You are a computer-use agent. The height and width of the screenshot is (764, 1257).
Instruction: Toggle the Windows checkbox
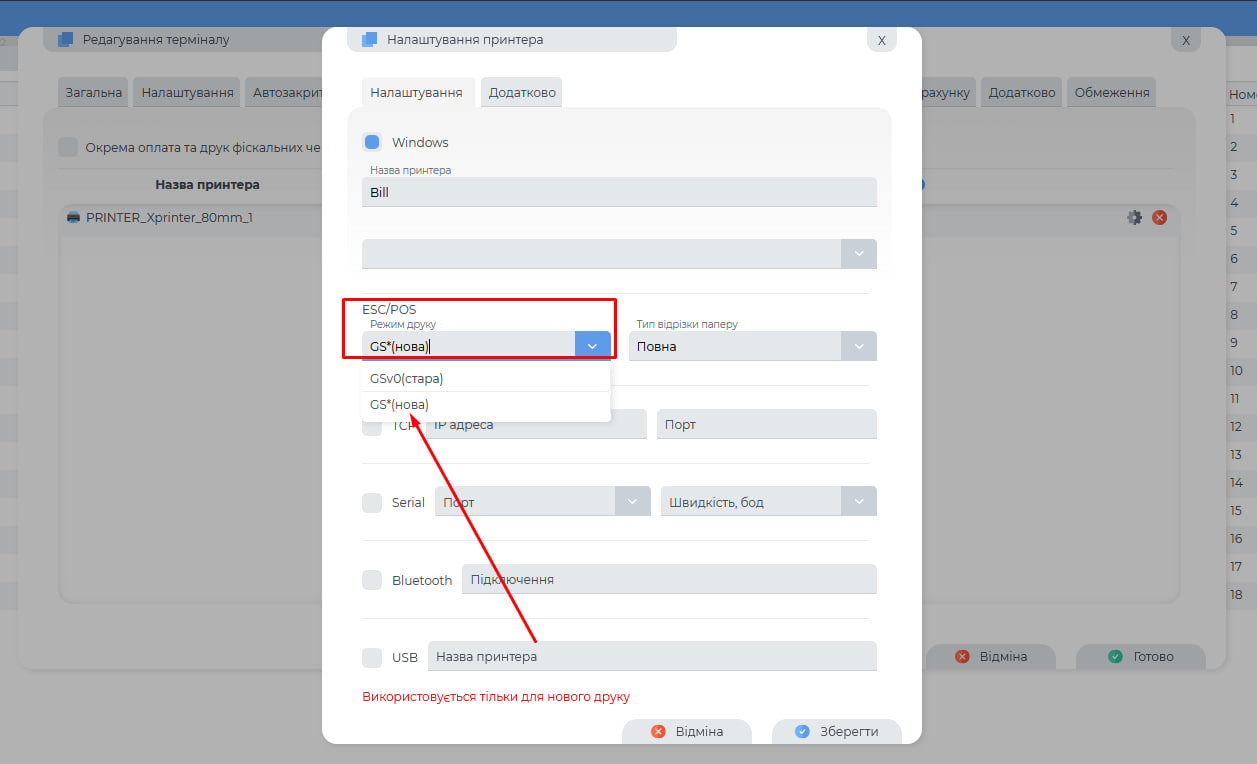[x=372, y=142]
